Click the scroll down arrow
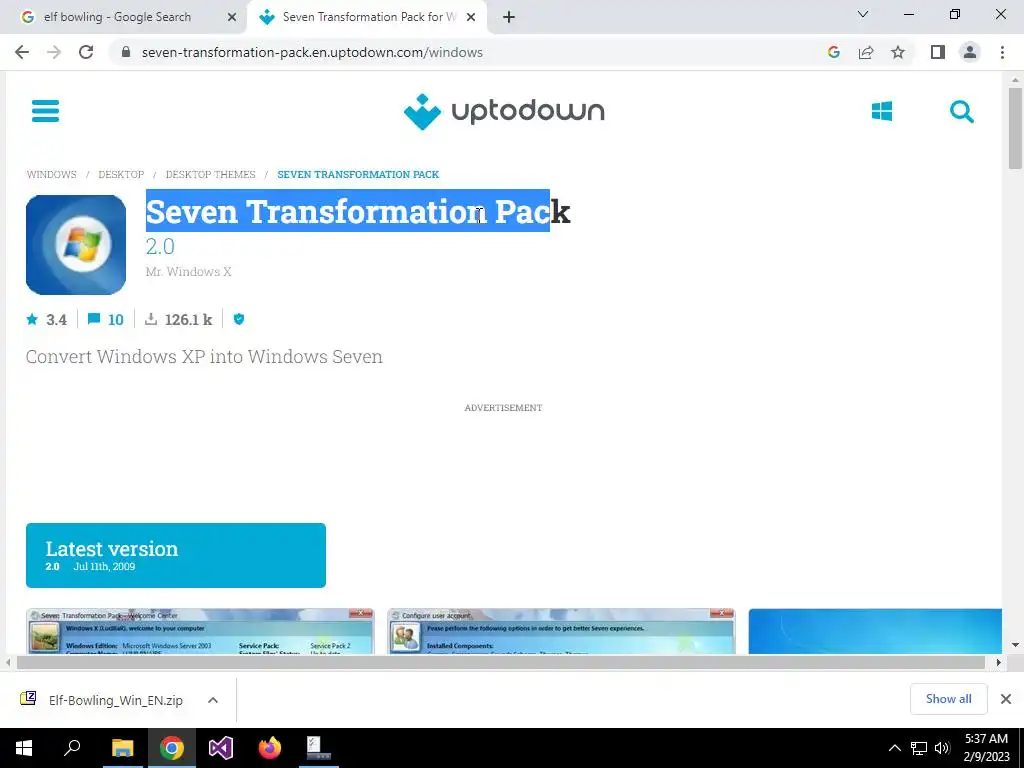The width and height of the screenshot is (1024, 768). click(1015, 645)
